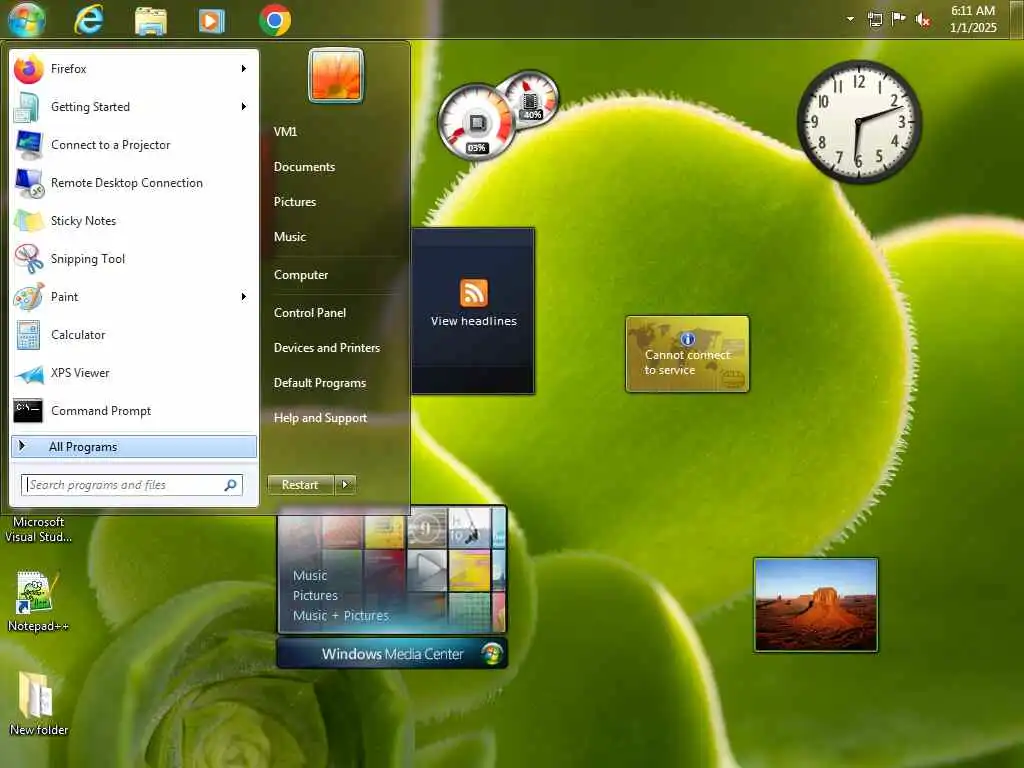Open Help and Support
The width and height of the screenshot is (1024, 768).
tap(320, 418)
